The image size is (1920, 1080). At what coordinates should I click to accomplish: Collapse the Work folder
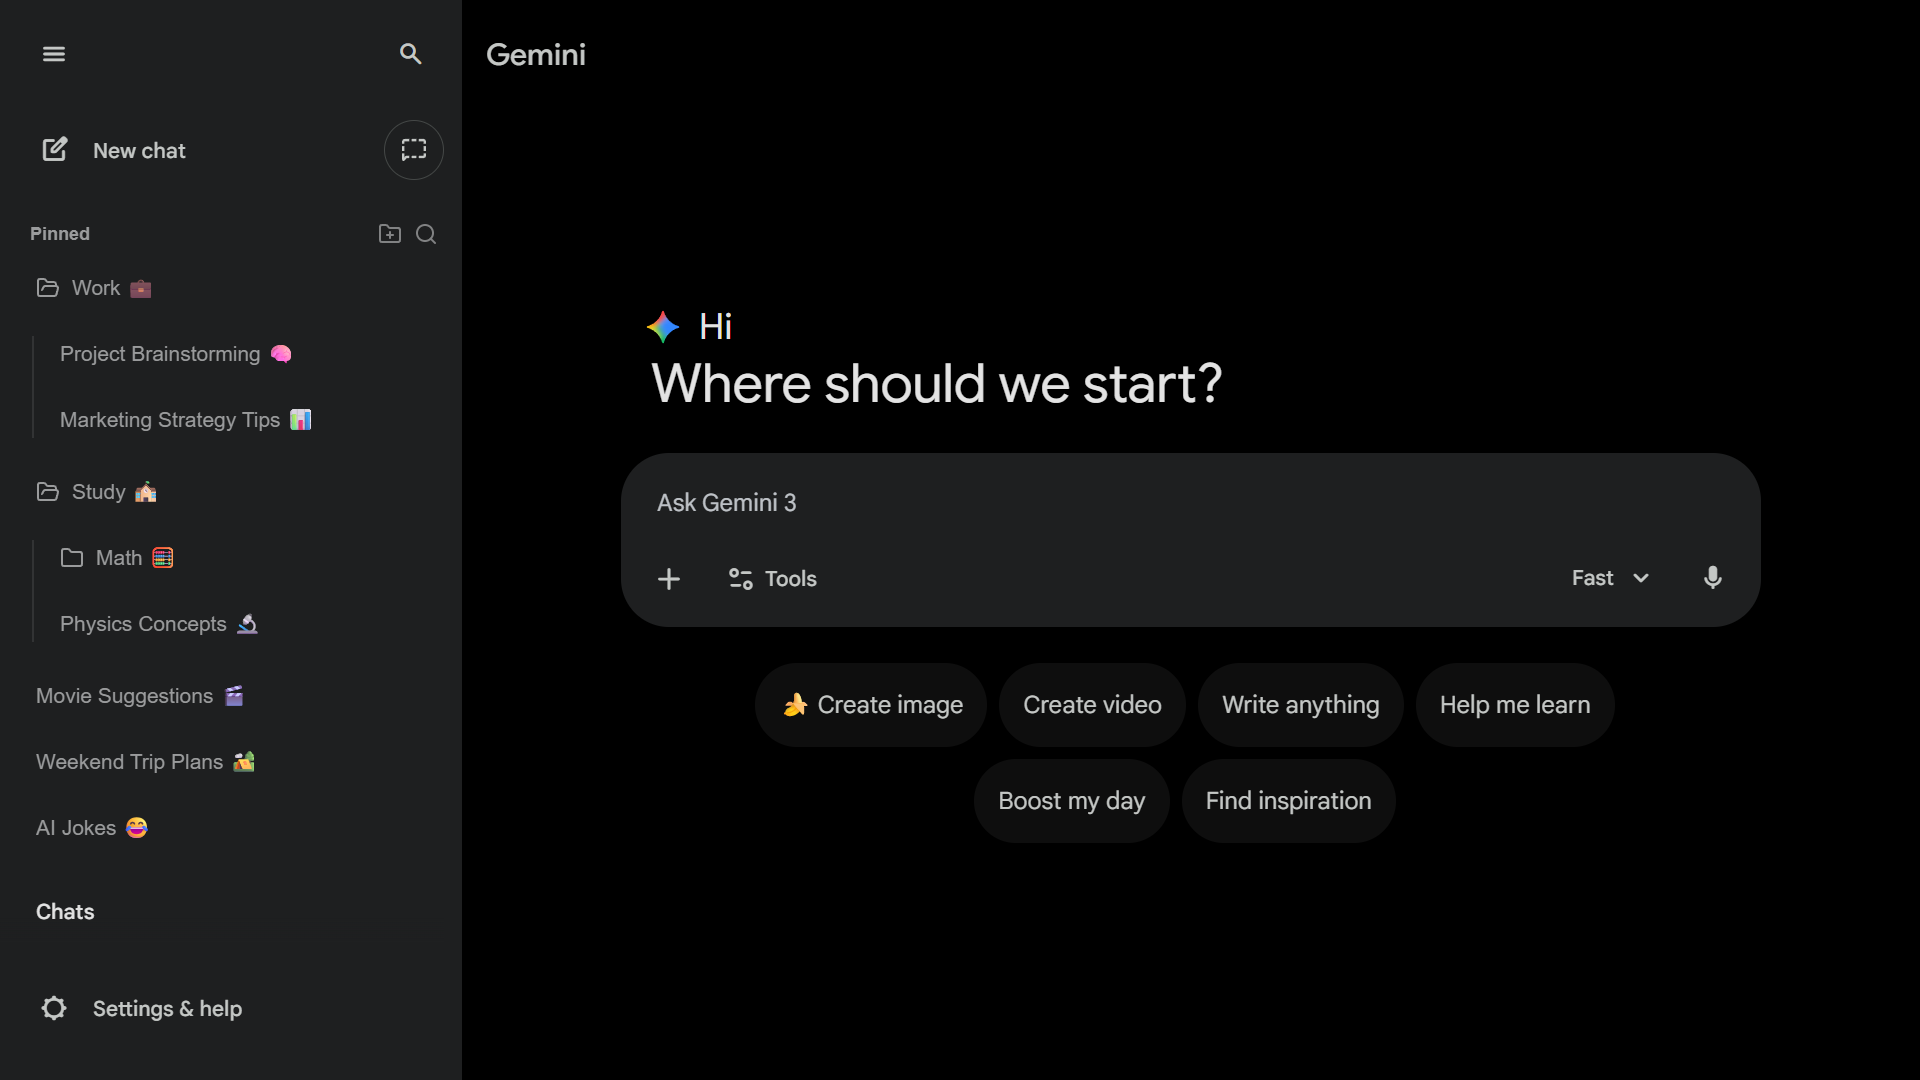pos(94,288)
